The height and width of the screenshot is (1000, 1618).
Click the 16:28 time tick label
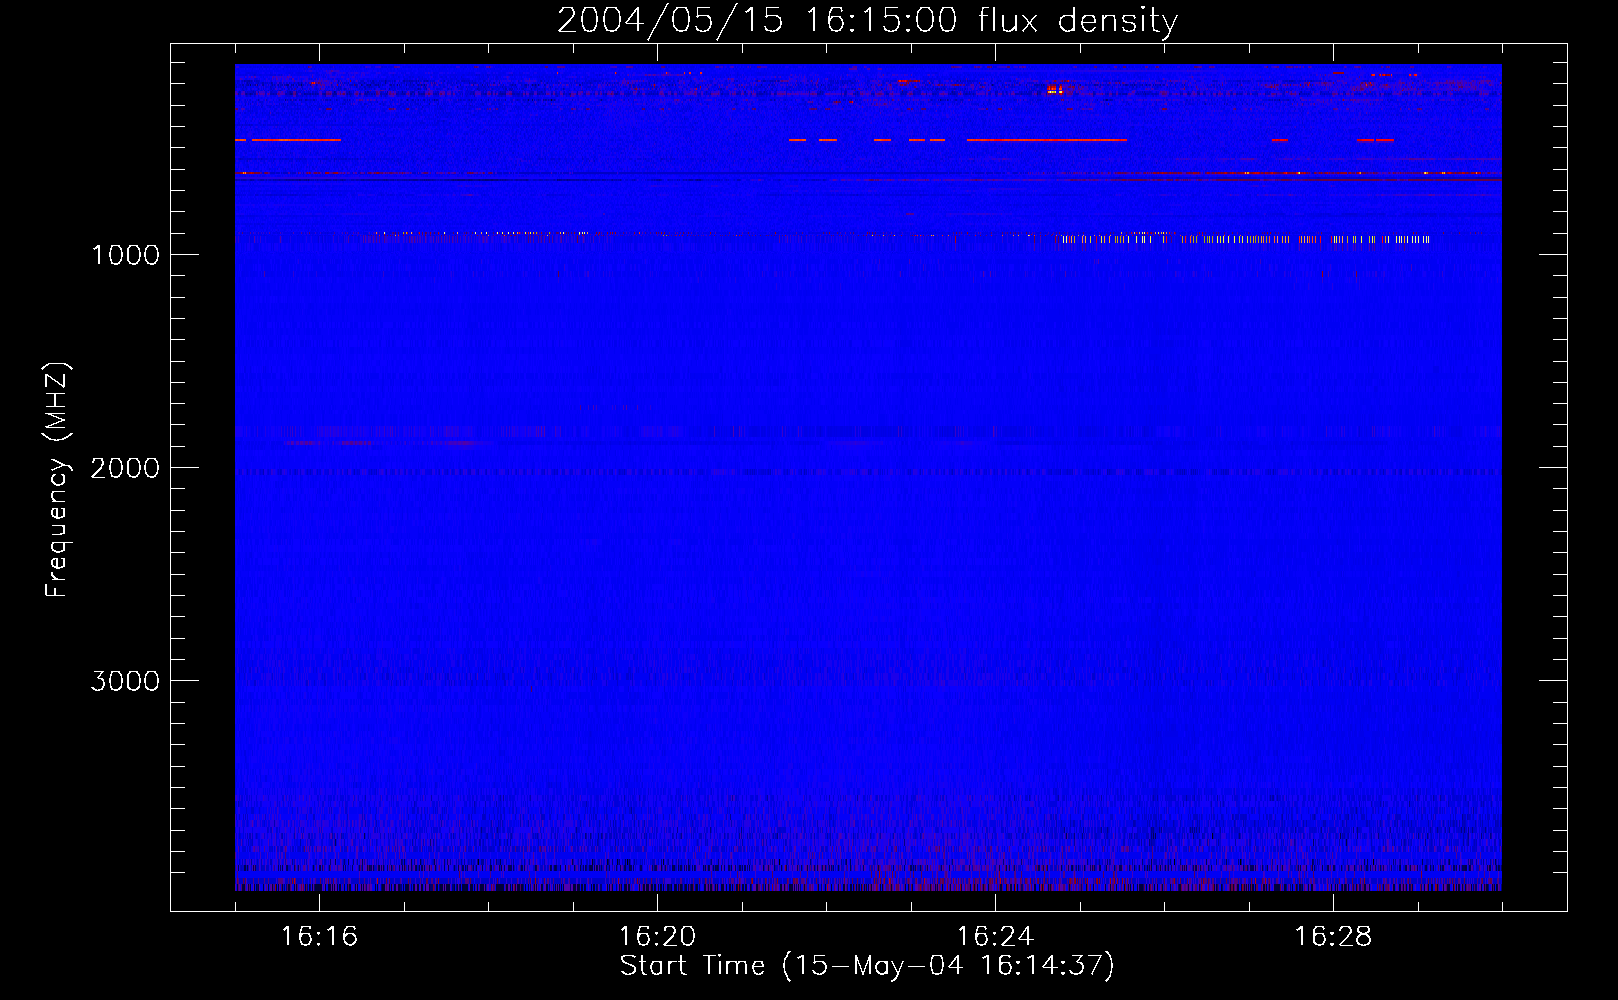click(1333, 936)
